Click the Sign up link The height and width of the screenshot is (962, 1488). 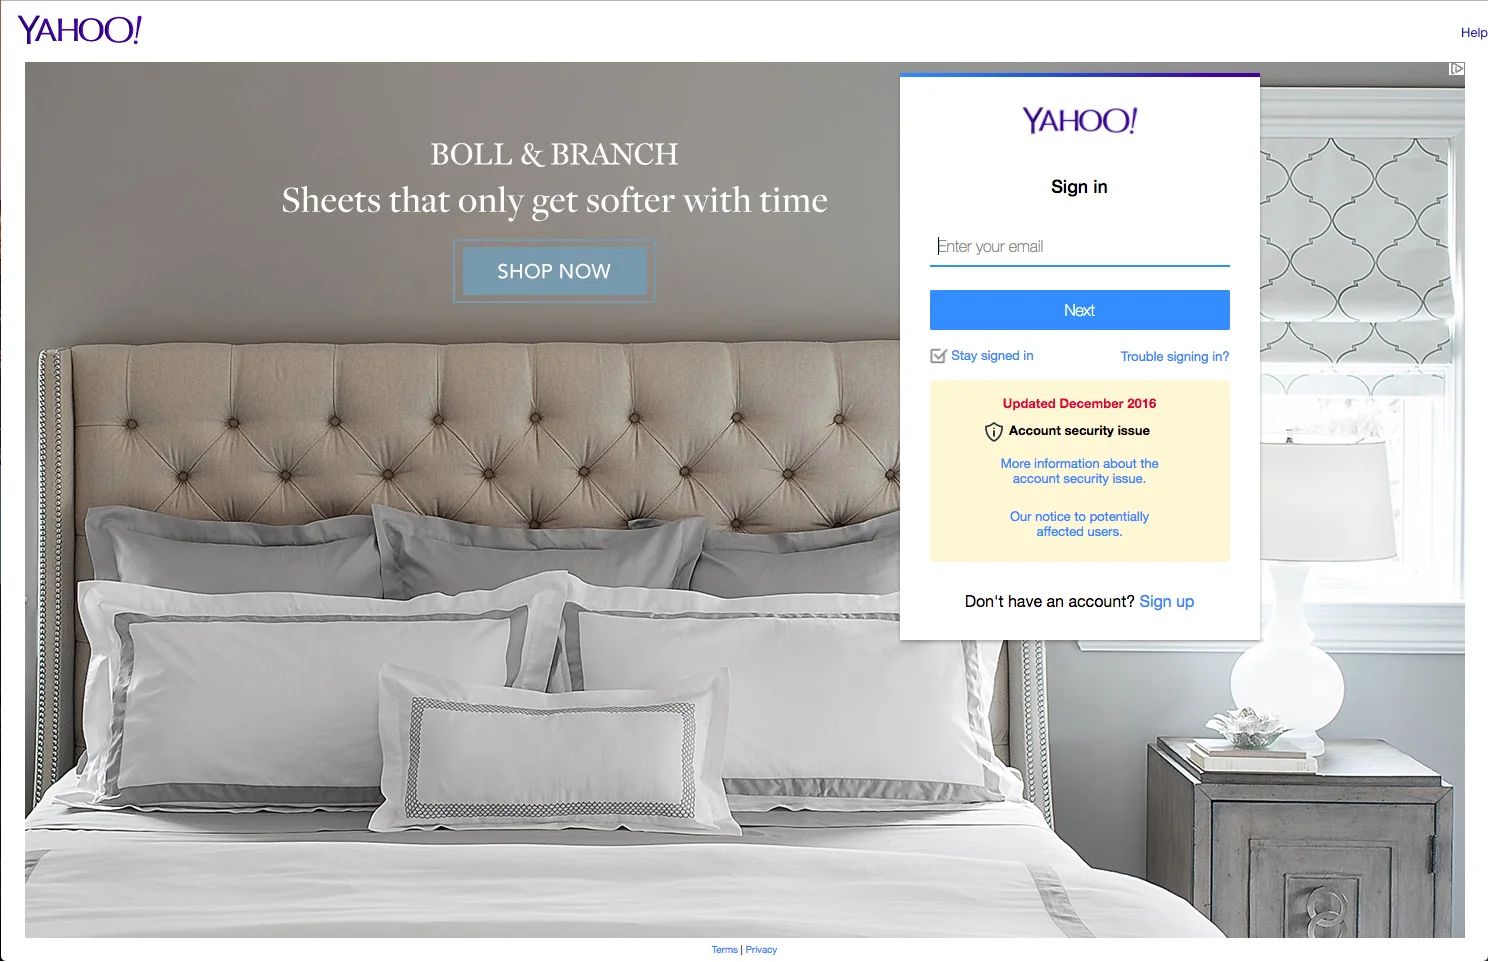pyautogui.click(x=1167, y=602)
